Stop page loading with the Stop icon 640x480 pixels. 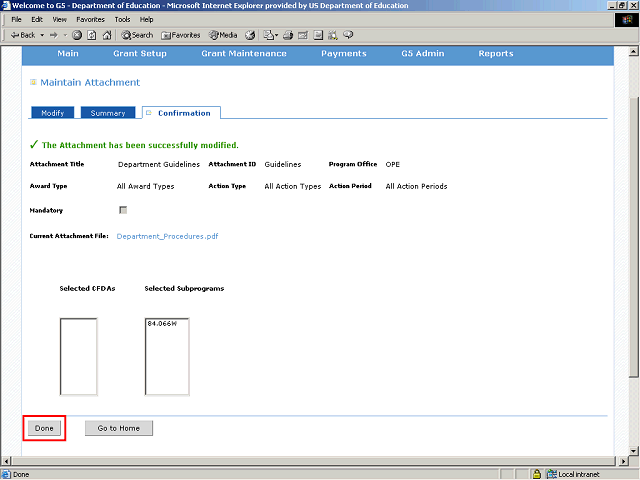click(x=77, y=35)
